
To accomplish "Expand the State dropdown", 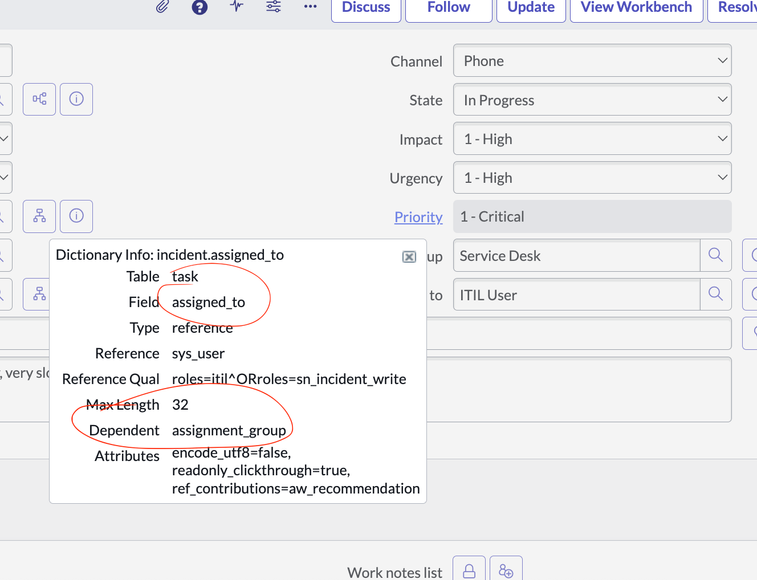I will point(591,100).
